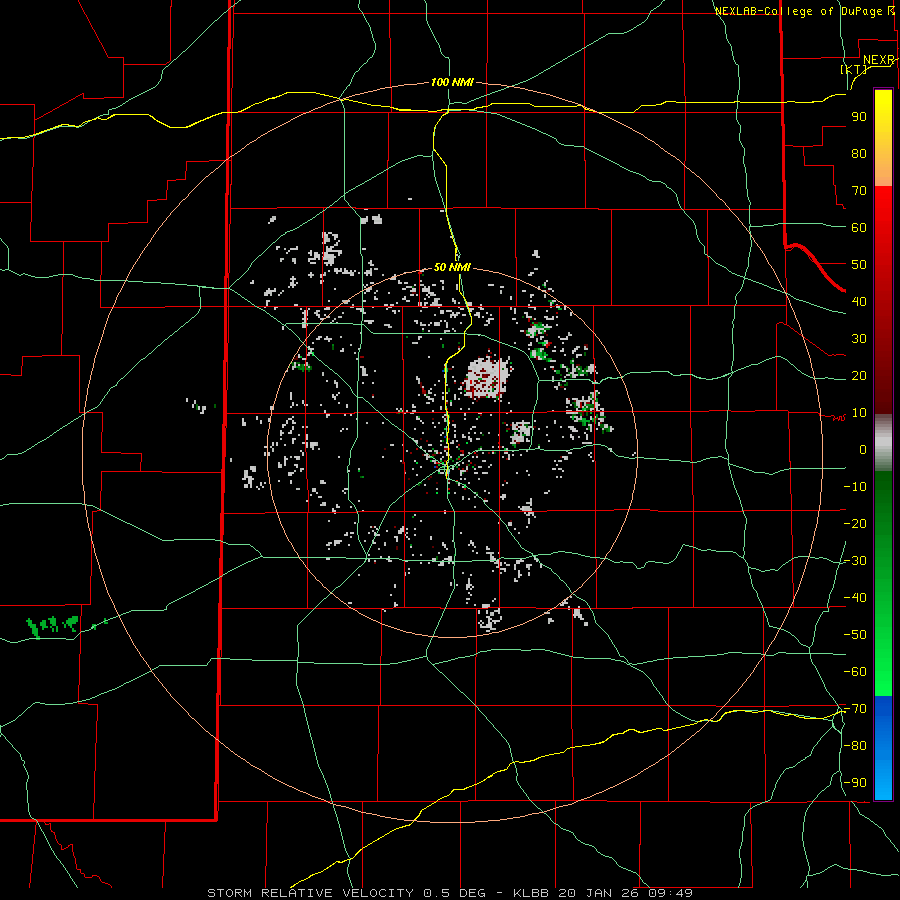Click the 0 scale value on the color bar
900x900 pixels.
click(863, 449)
